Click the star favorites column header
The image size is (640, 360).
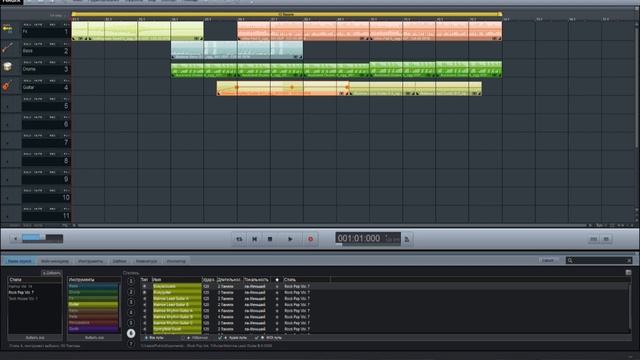[277, 280]
